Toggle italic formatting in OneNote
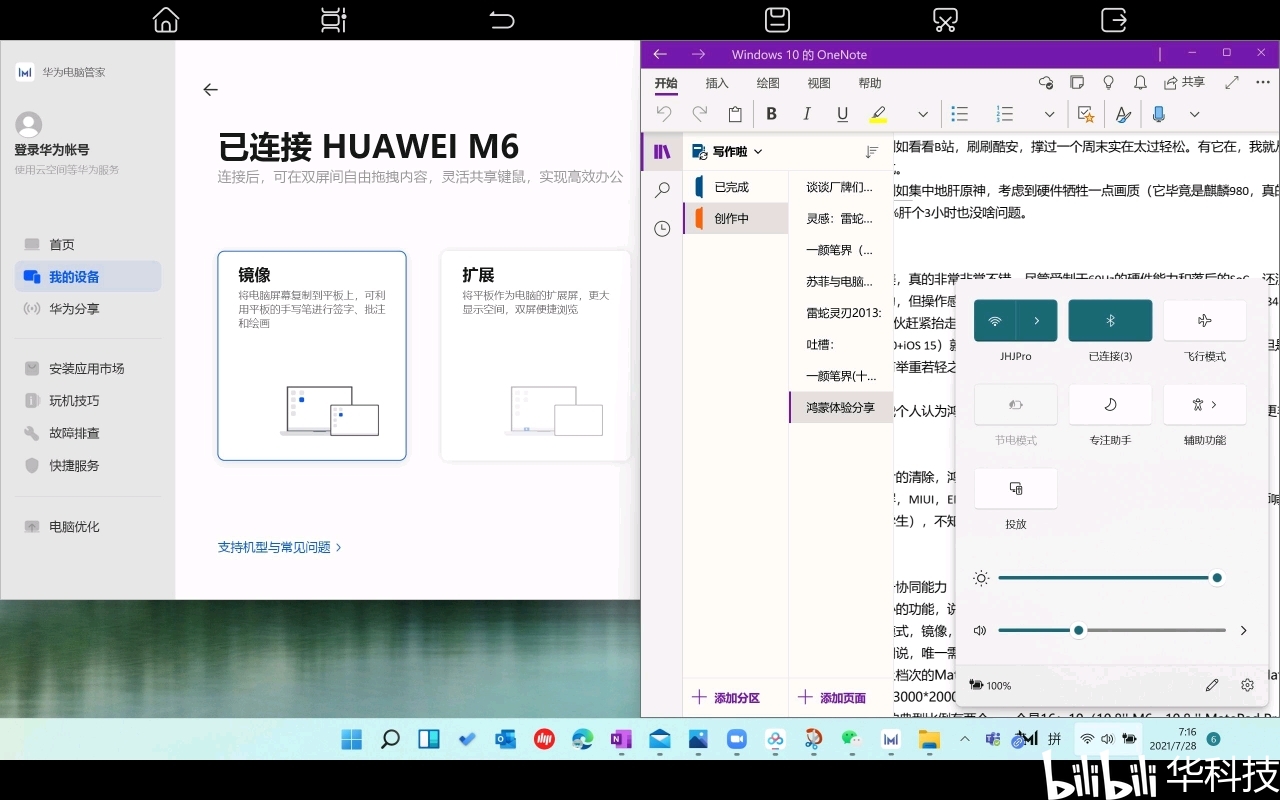The height and width of the screenshot is (800, 1280). pos(807,114)
